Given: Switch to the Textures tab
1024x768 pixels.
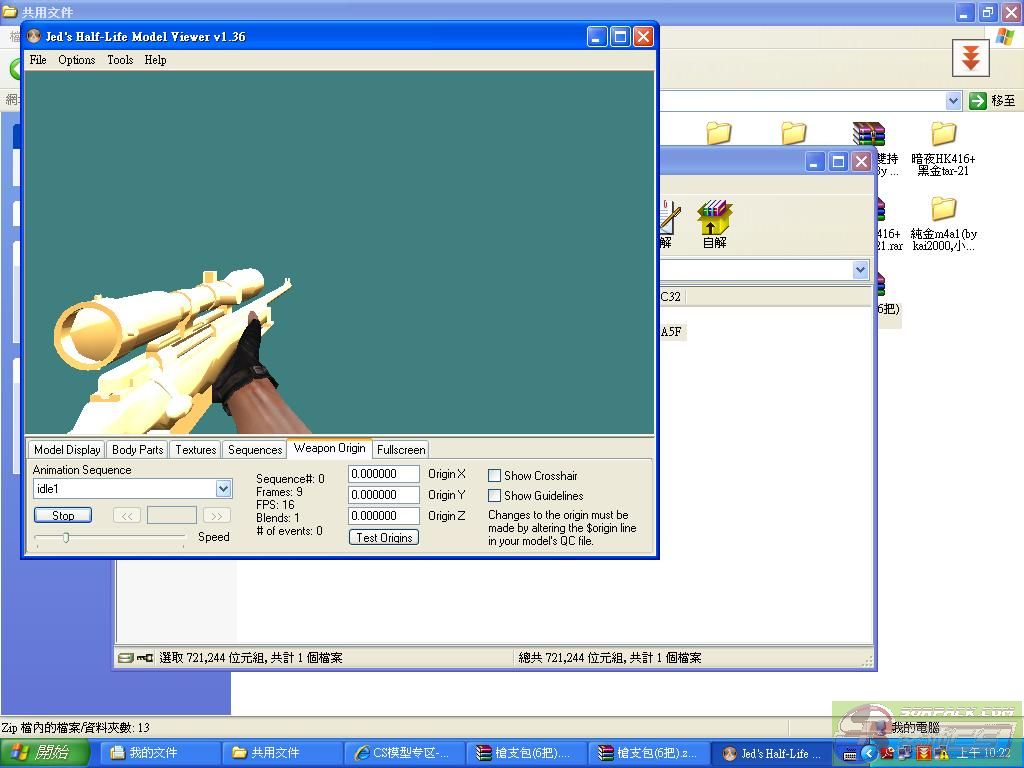Looking at the screenshot, I should point(196,450).
